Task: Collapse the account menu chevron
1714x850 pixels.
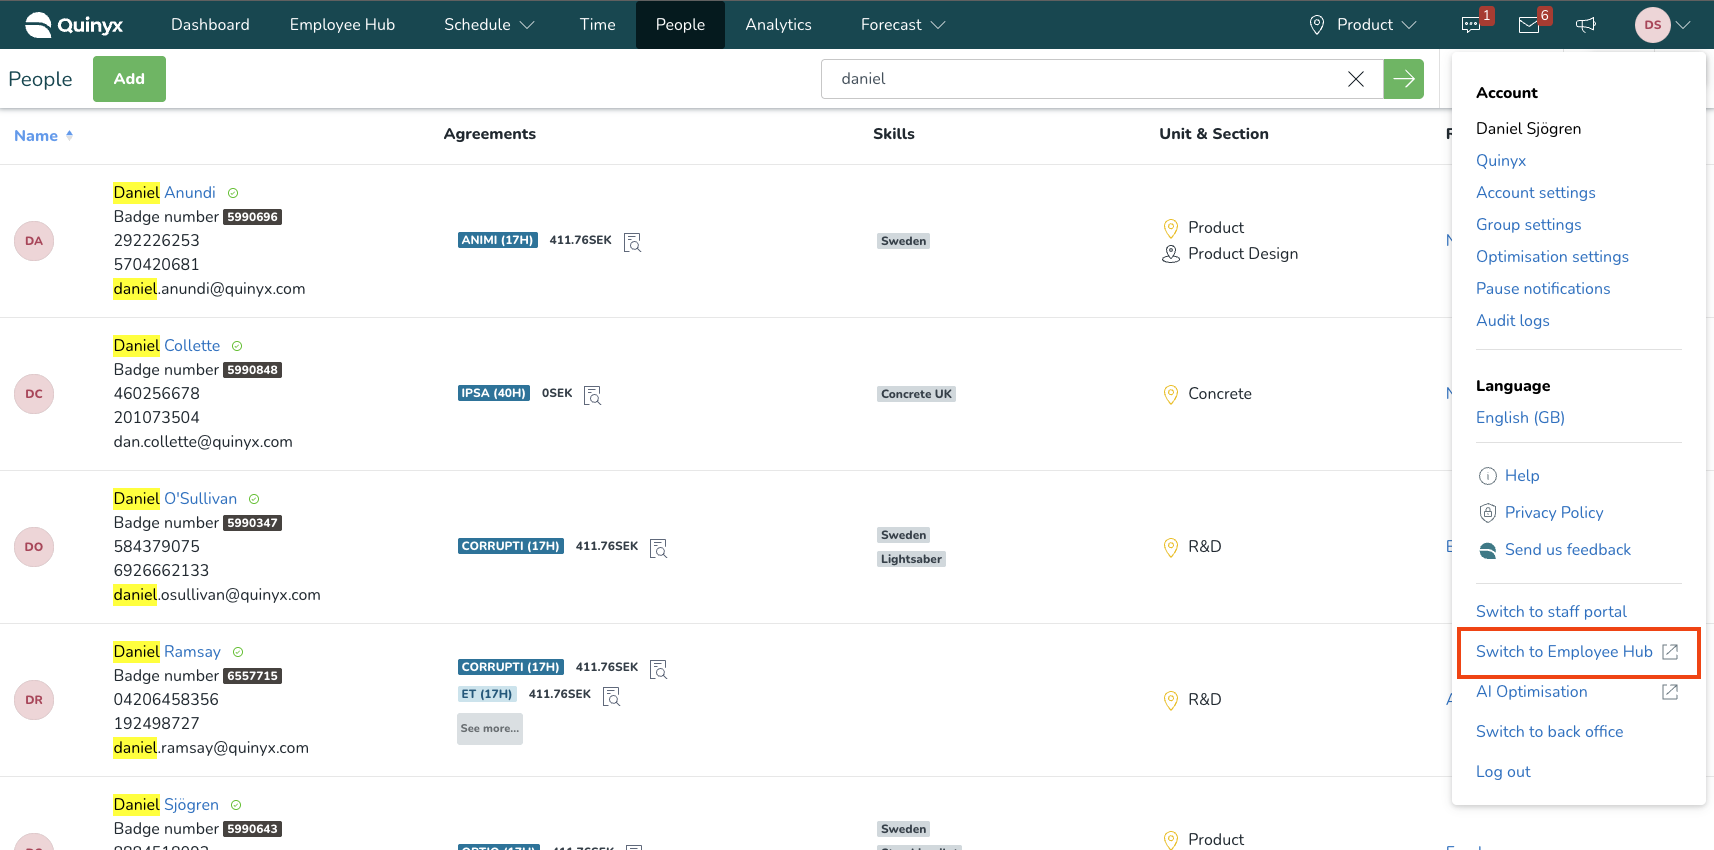Action: tap(1684, 25)
